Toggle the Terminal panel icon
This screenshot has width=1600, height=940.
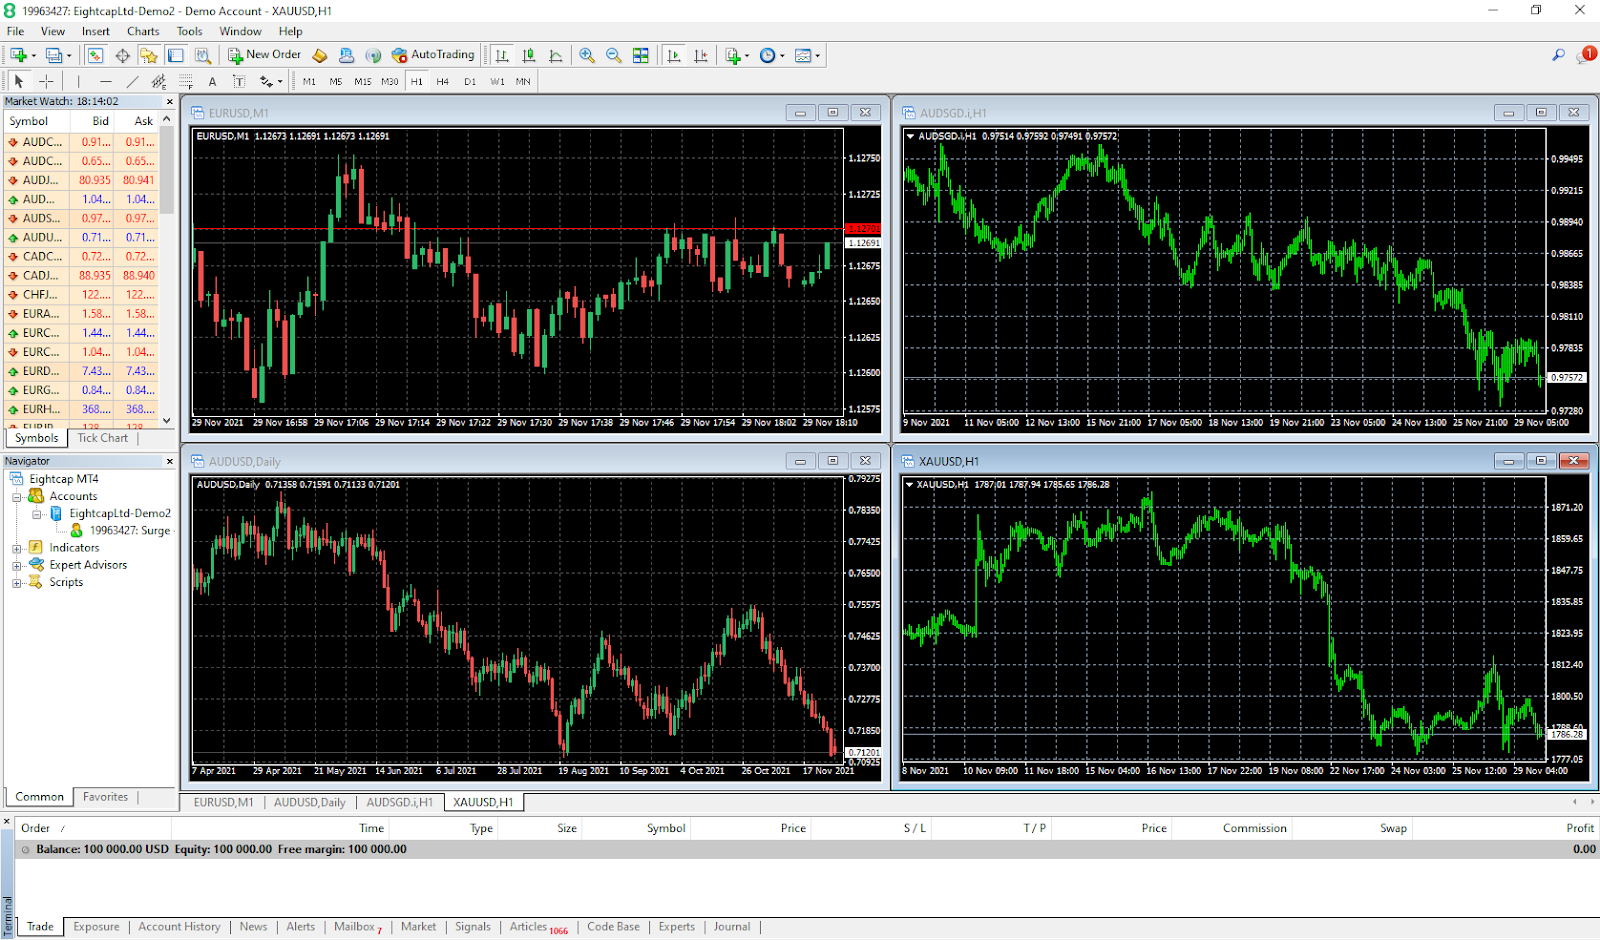[x=176, y=56]
